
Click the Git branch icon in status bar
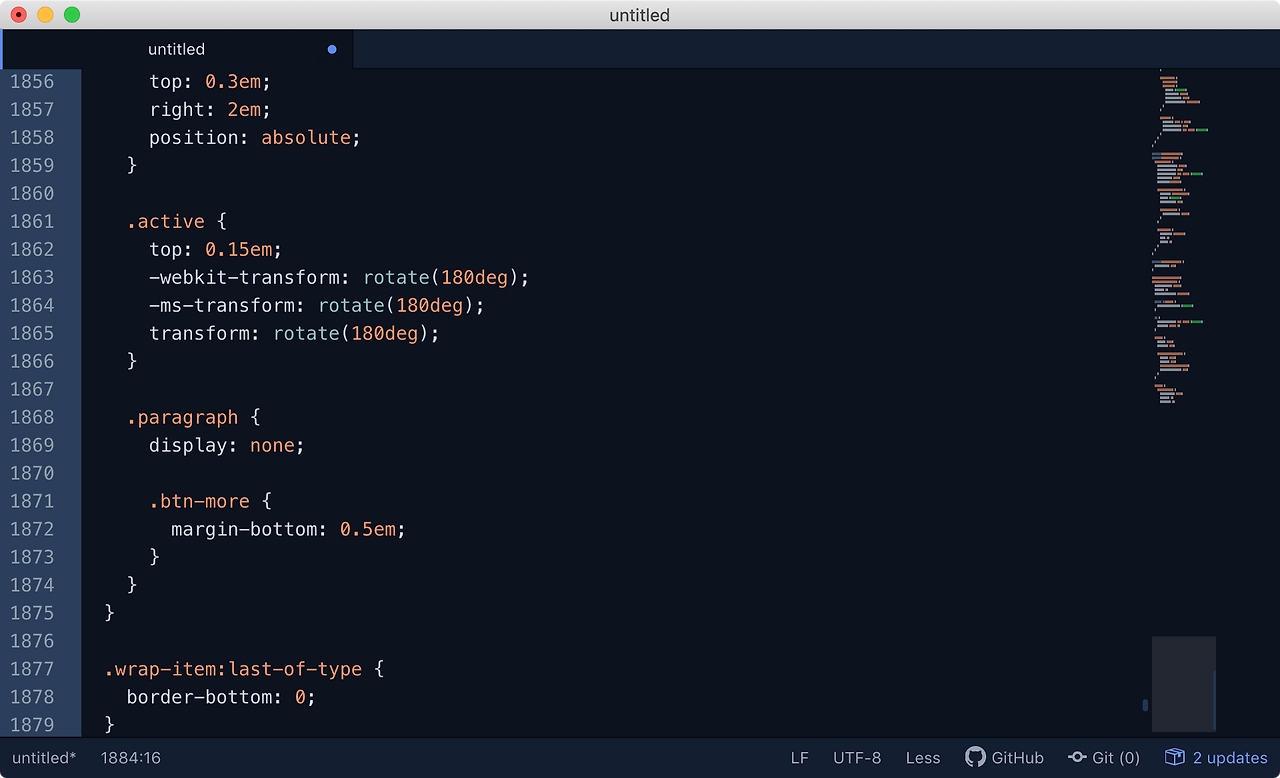(x=1078, y=757)
